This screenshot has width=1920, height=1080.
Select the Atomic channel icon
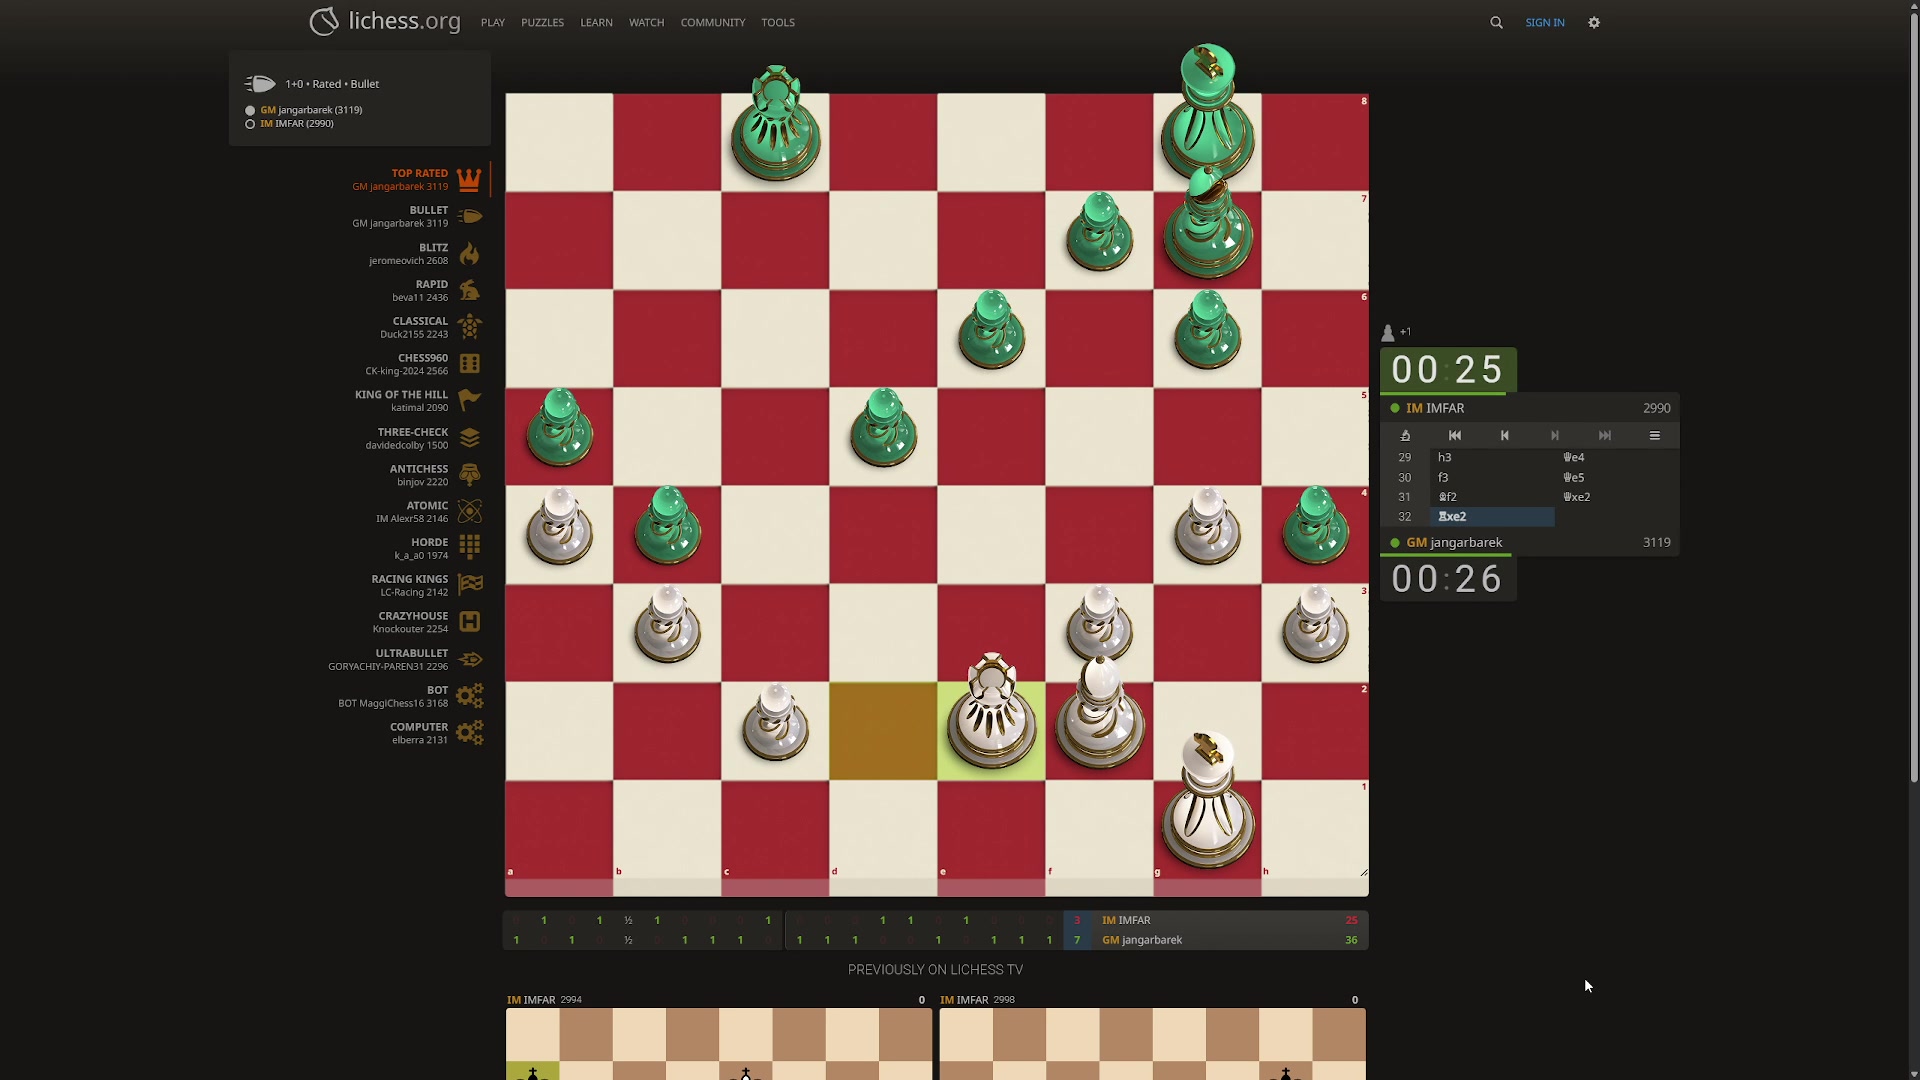pos(469,511)
